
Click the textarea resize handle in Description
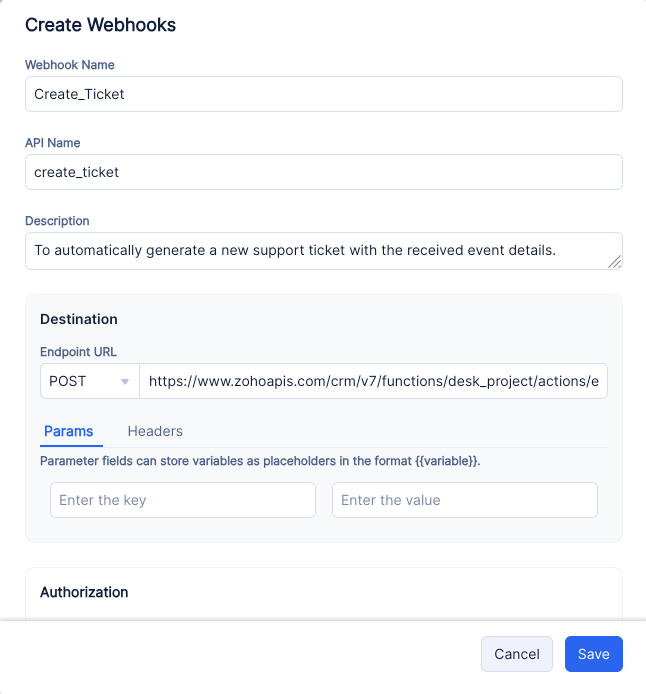coord(615,262)
